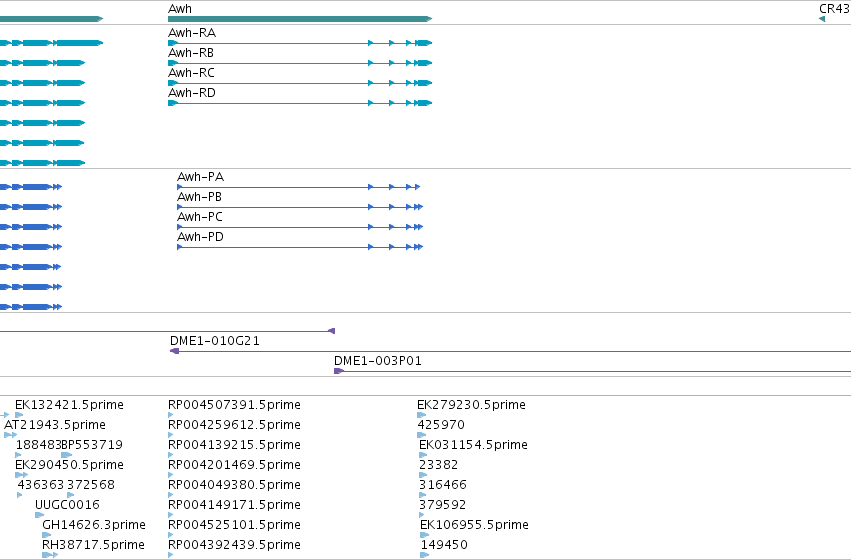Viewport: 851px width, 560px height.
Task: Click the UUGC0016 feature label
Action: [x=67, y=505]
